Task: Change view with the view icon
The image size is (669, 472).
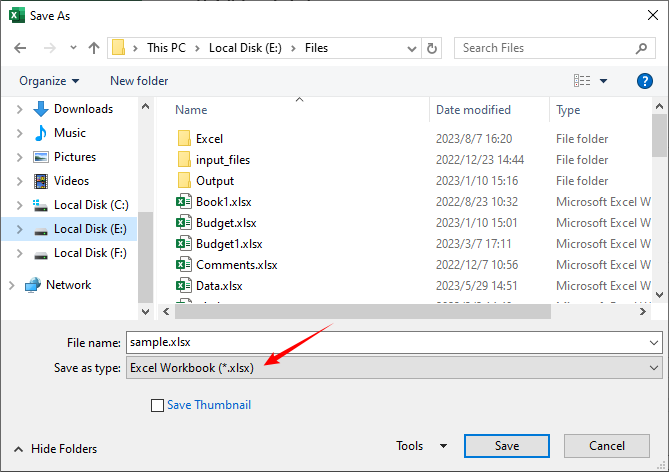Action: click(582, 81)
